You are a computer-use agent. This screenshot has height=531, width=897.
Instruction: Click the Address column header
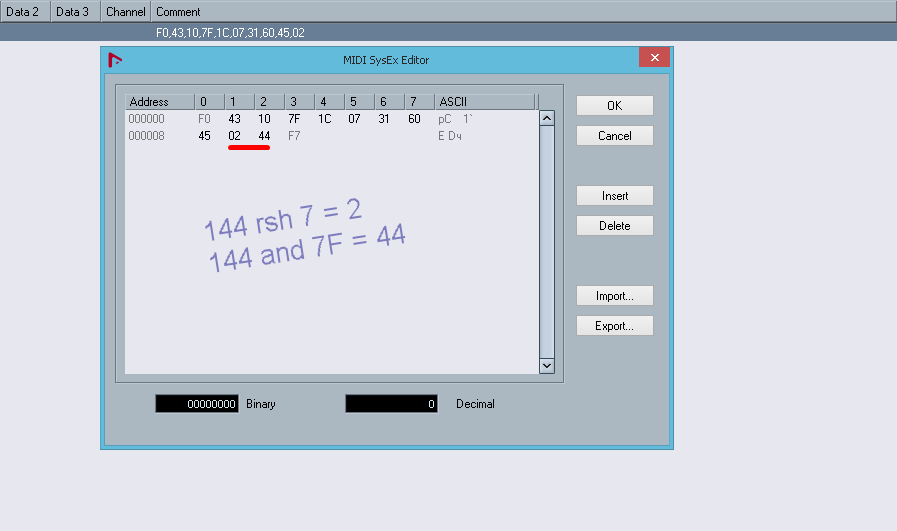pyautogui.click(x=160, y=102)
